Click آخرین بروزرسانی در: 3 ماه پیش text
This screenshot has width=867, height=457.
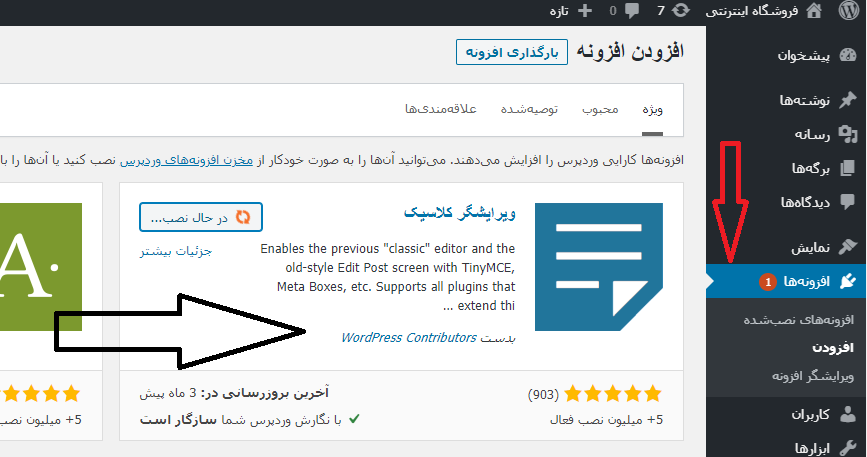point(234,393)
